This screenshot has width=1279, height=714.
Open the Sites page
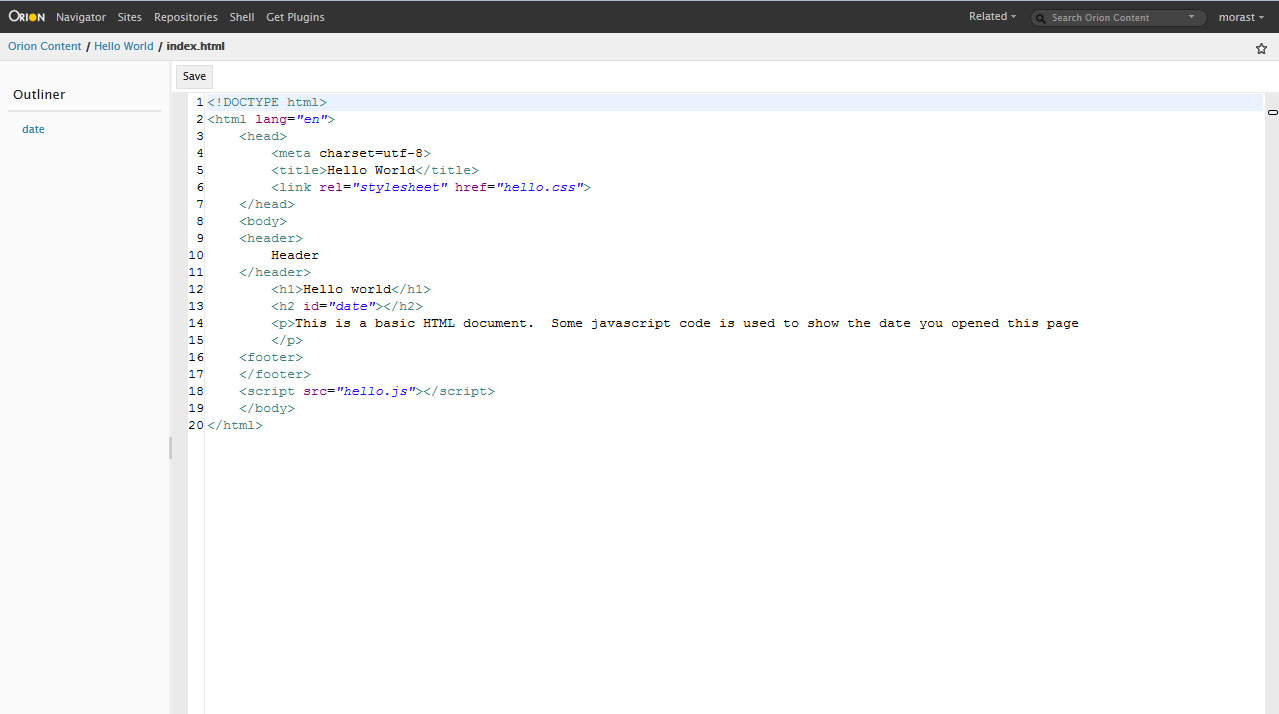pyautogui.click(x=130, y=17)
